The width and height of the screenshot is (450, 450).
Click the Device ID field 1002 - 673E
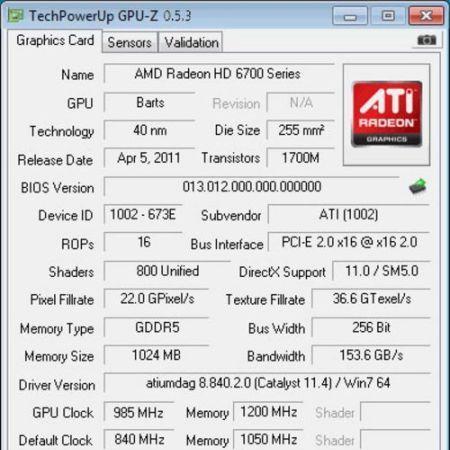coord(143,214)
